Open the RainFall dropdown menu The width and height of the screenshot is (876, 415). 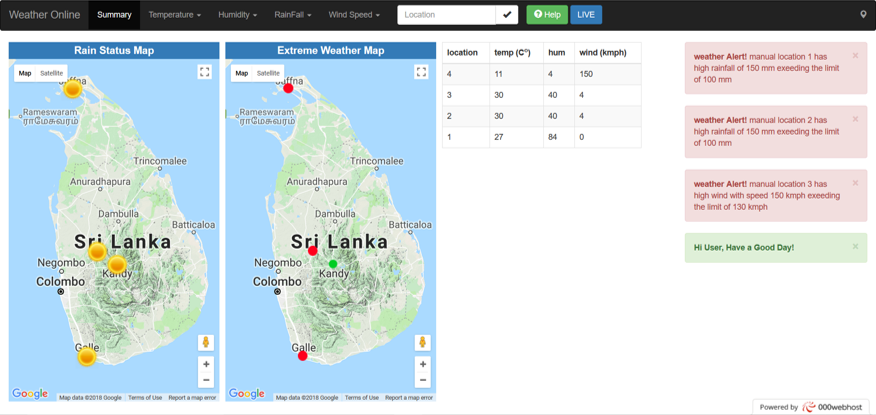point(293,15)
